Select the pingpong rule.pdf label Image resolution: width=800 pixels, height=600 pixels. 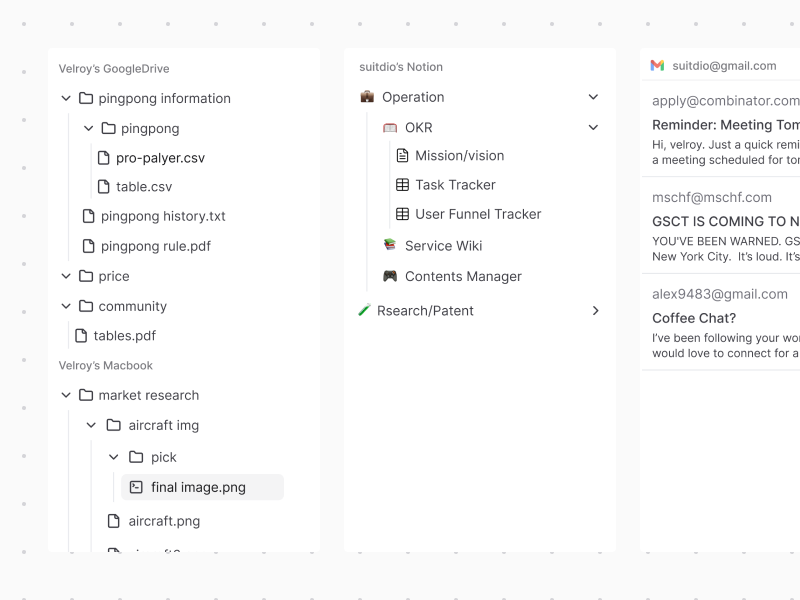point(156,247)
